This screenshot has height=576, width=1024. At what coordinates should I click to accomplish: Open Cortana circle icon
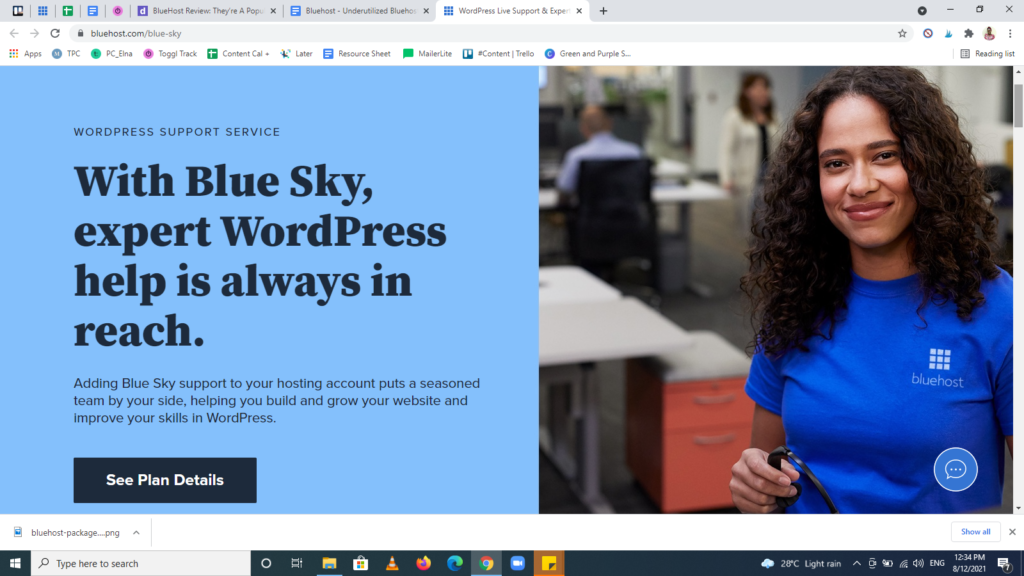pyautogui.click(x=266, y=563)
